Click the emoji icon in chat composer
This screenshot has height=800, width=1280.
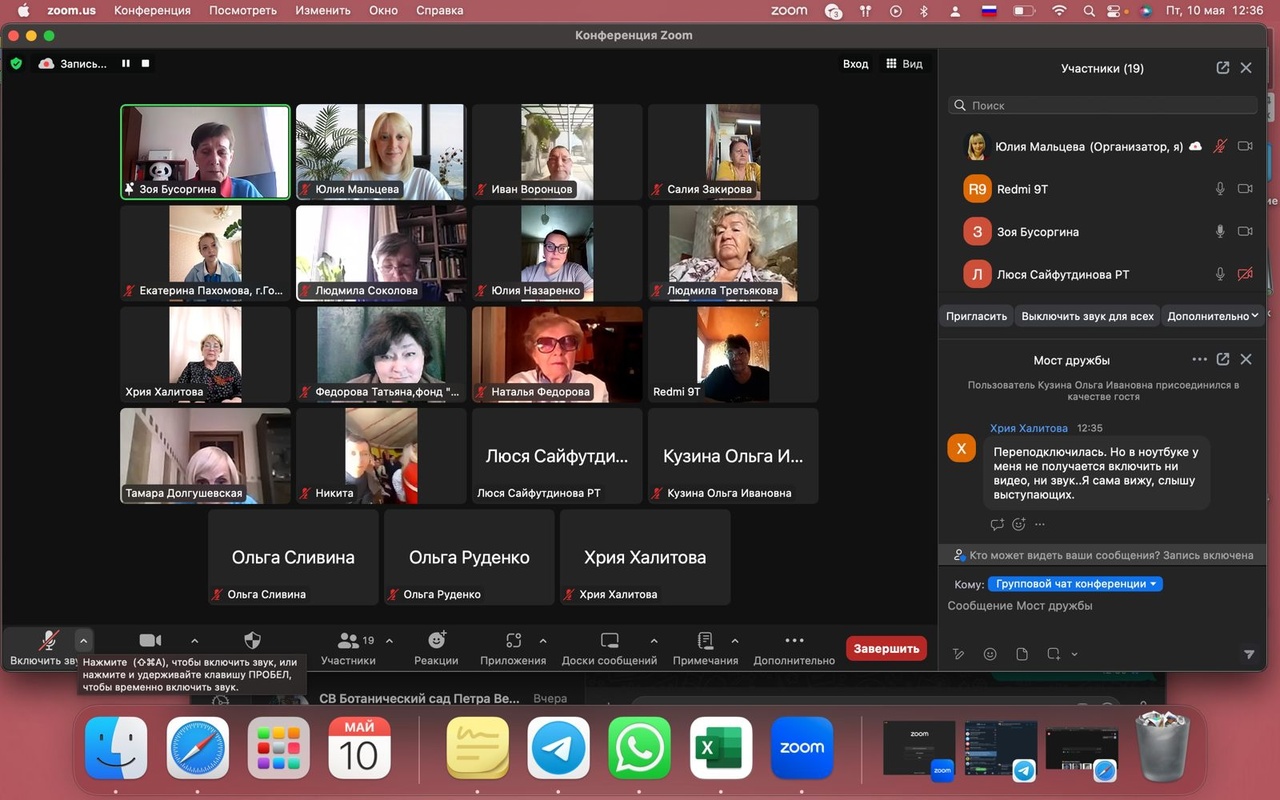pos(990,654)
